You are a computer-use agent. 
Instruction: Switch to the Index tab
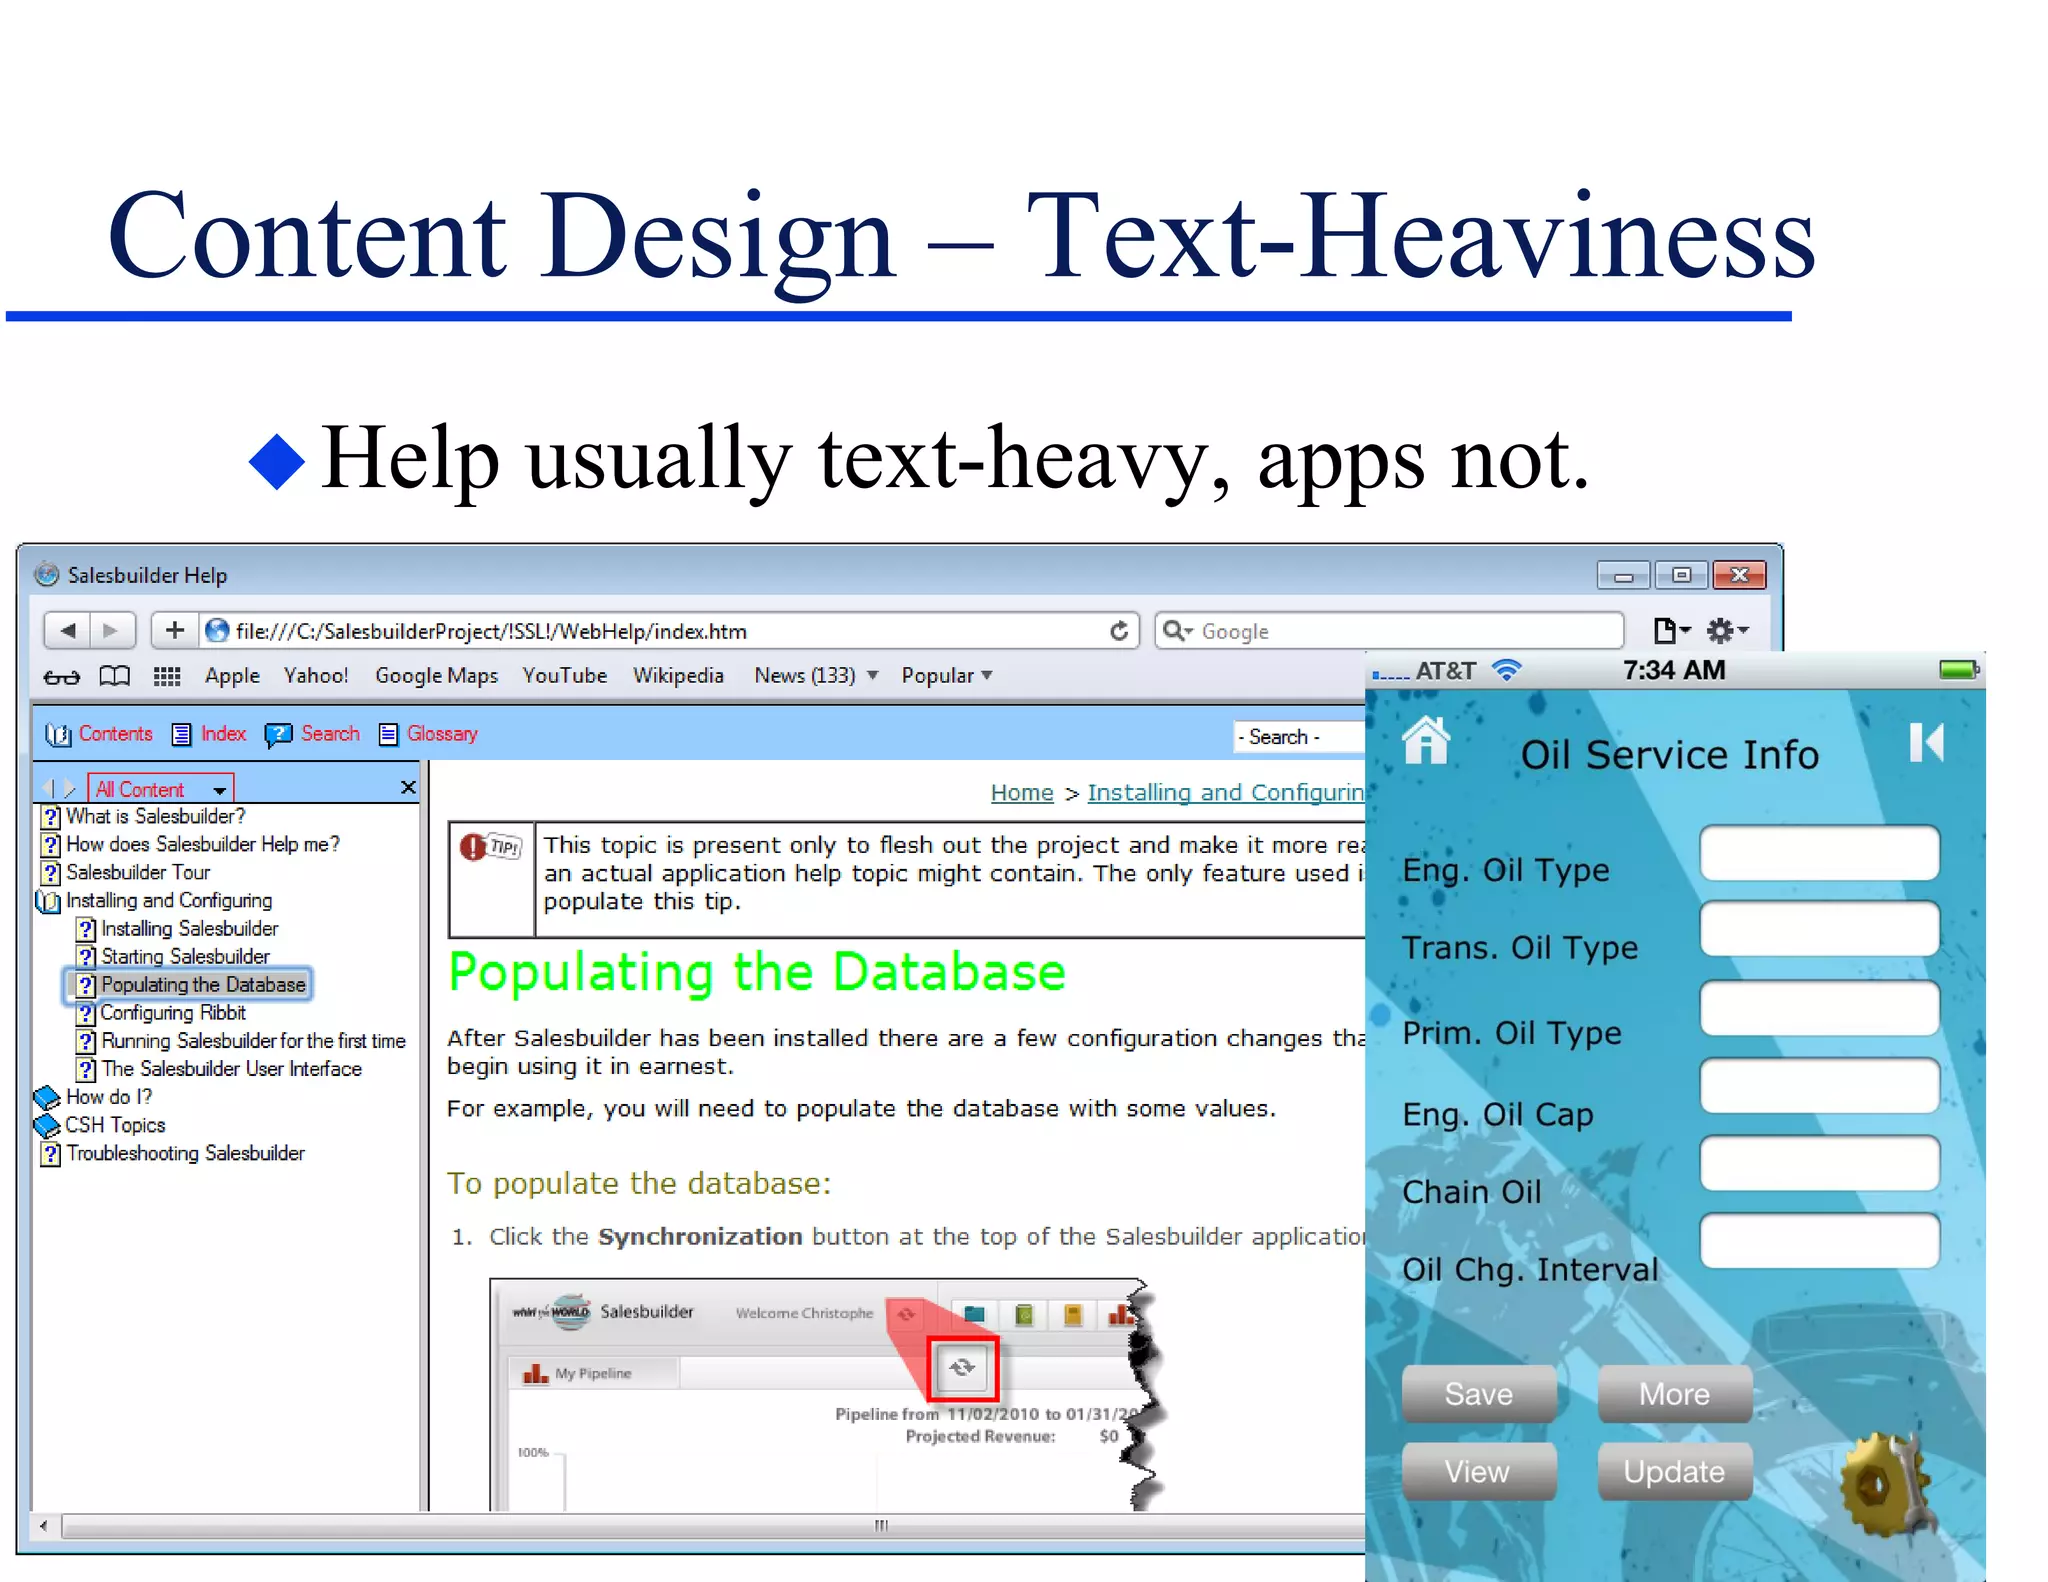[x=209, y=734]
